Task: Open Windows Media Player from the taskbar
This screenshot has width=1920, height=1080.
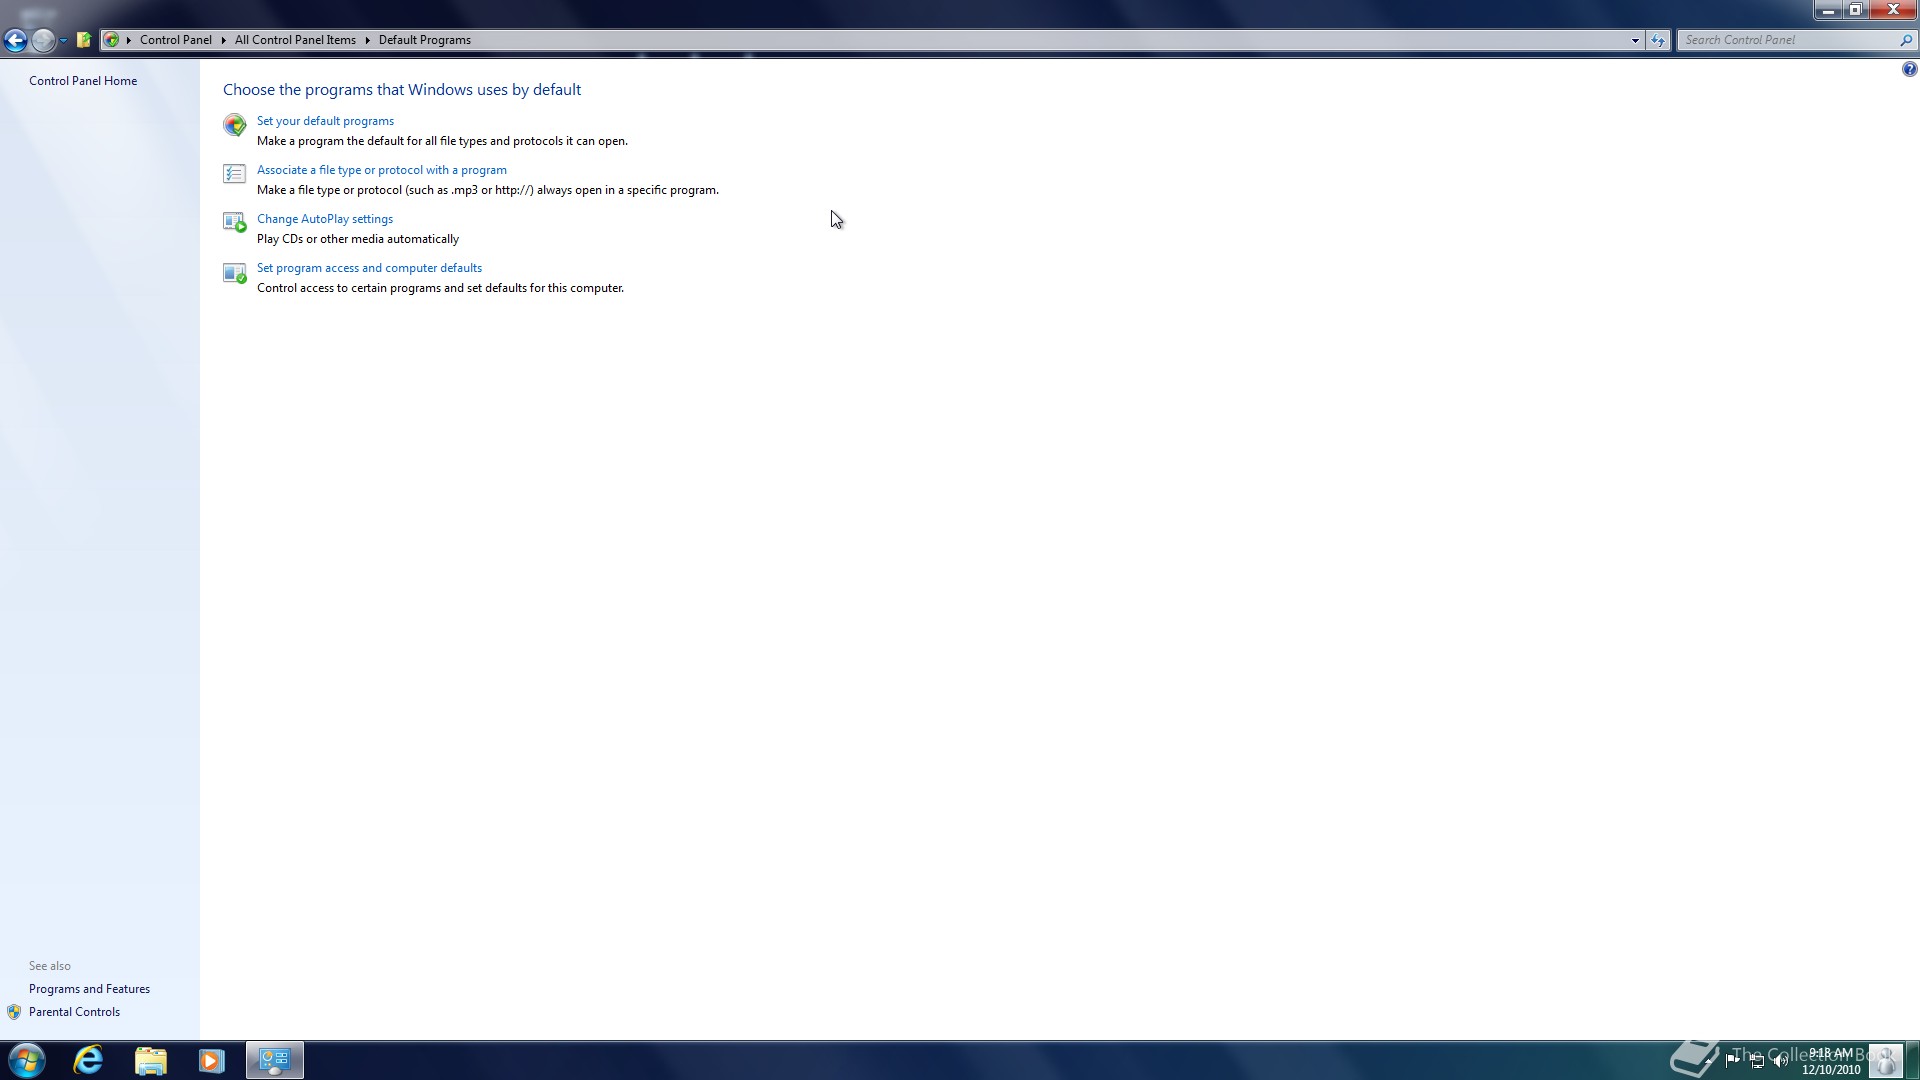Action: pyautogui.click(x=211, y=1060)
